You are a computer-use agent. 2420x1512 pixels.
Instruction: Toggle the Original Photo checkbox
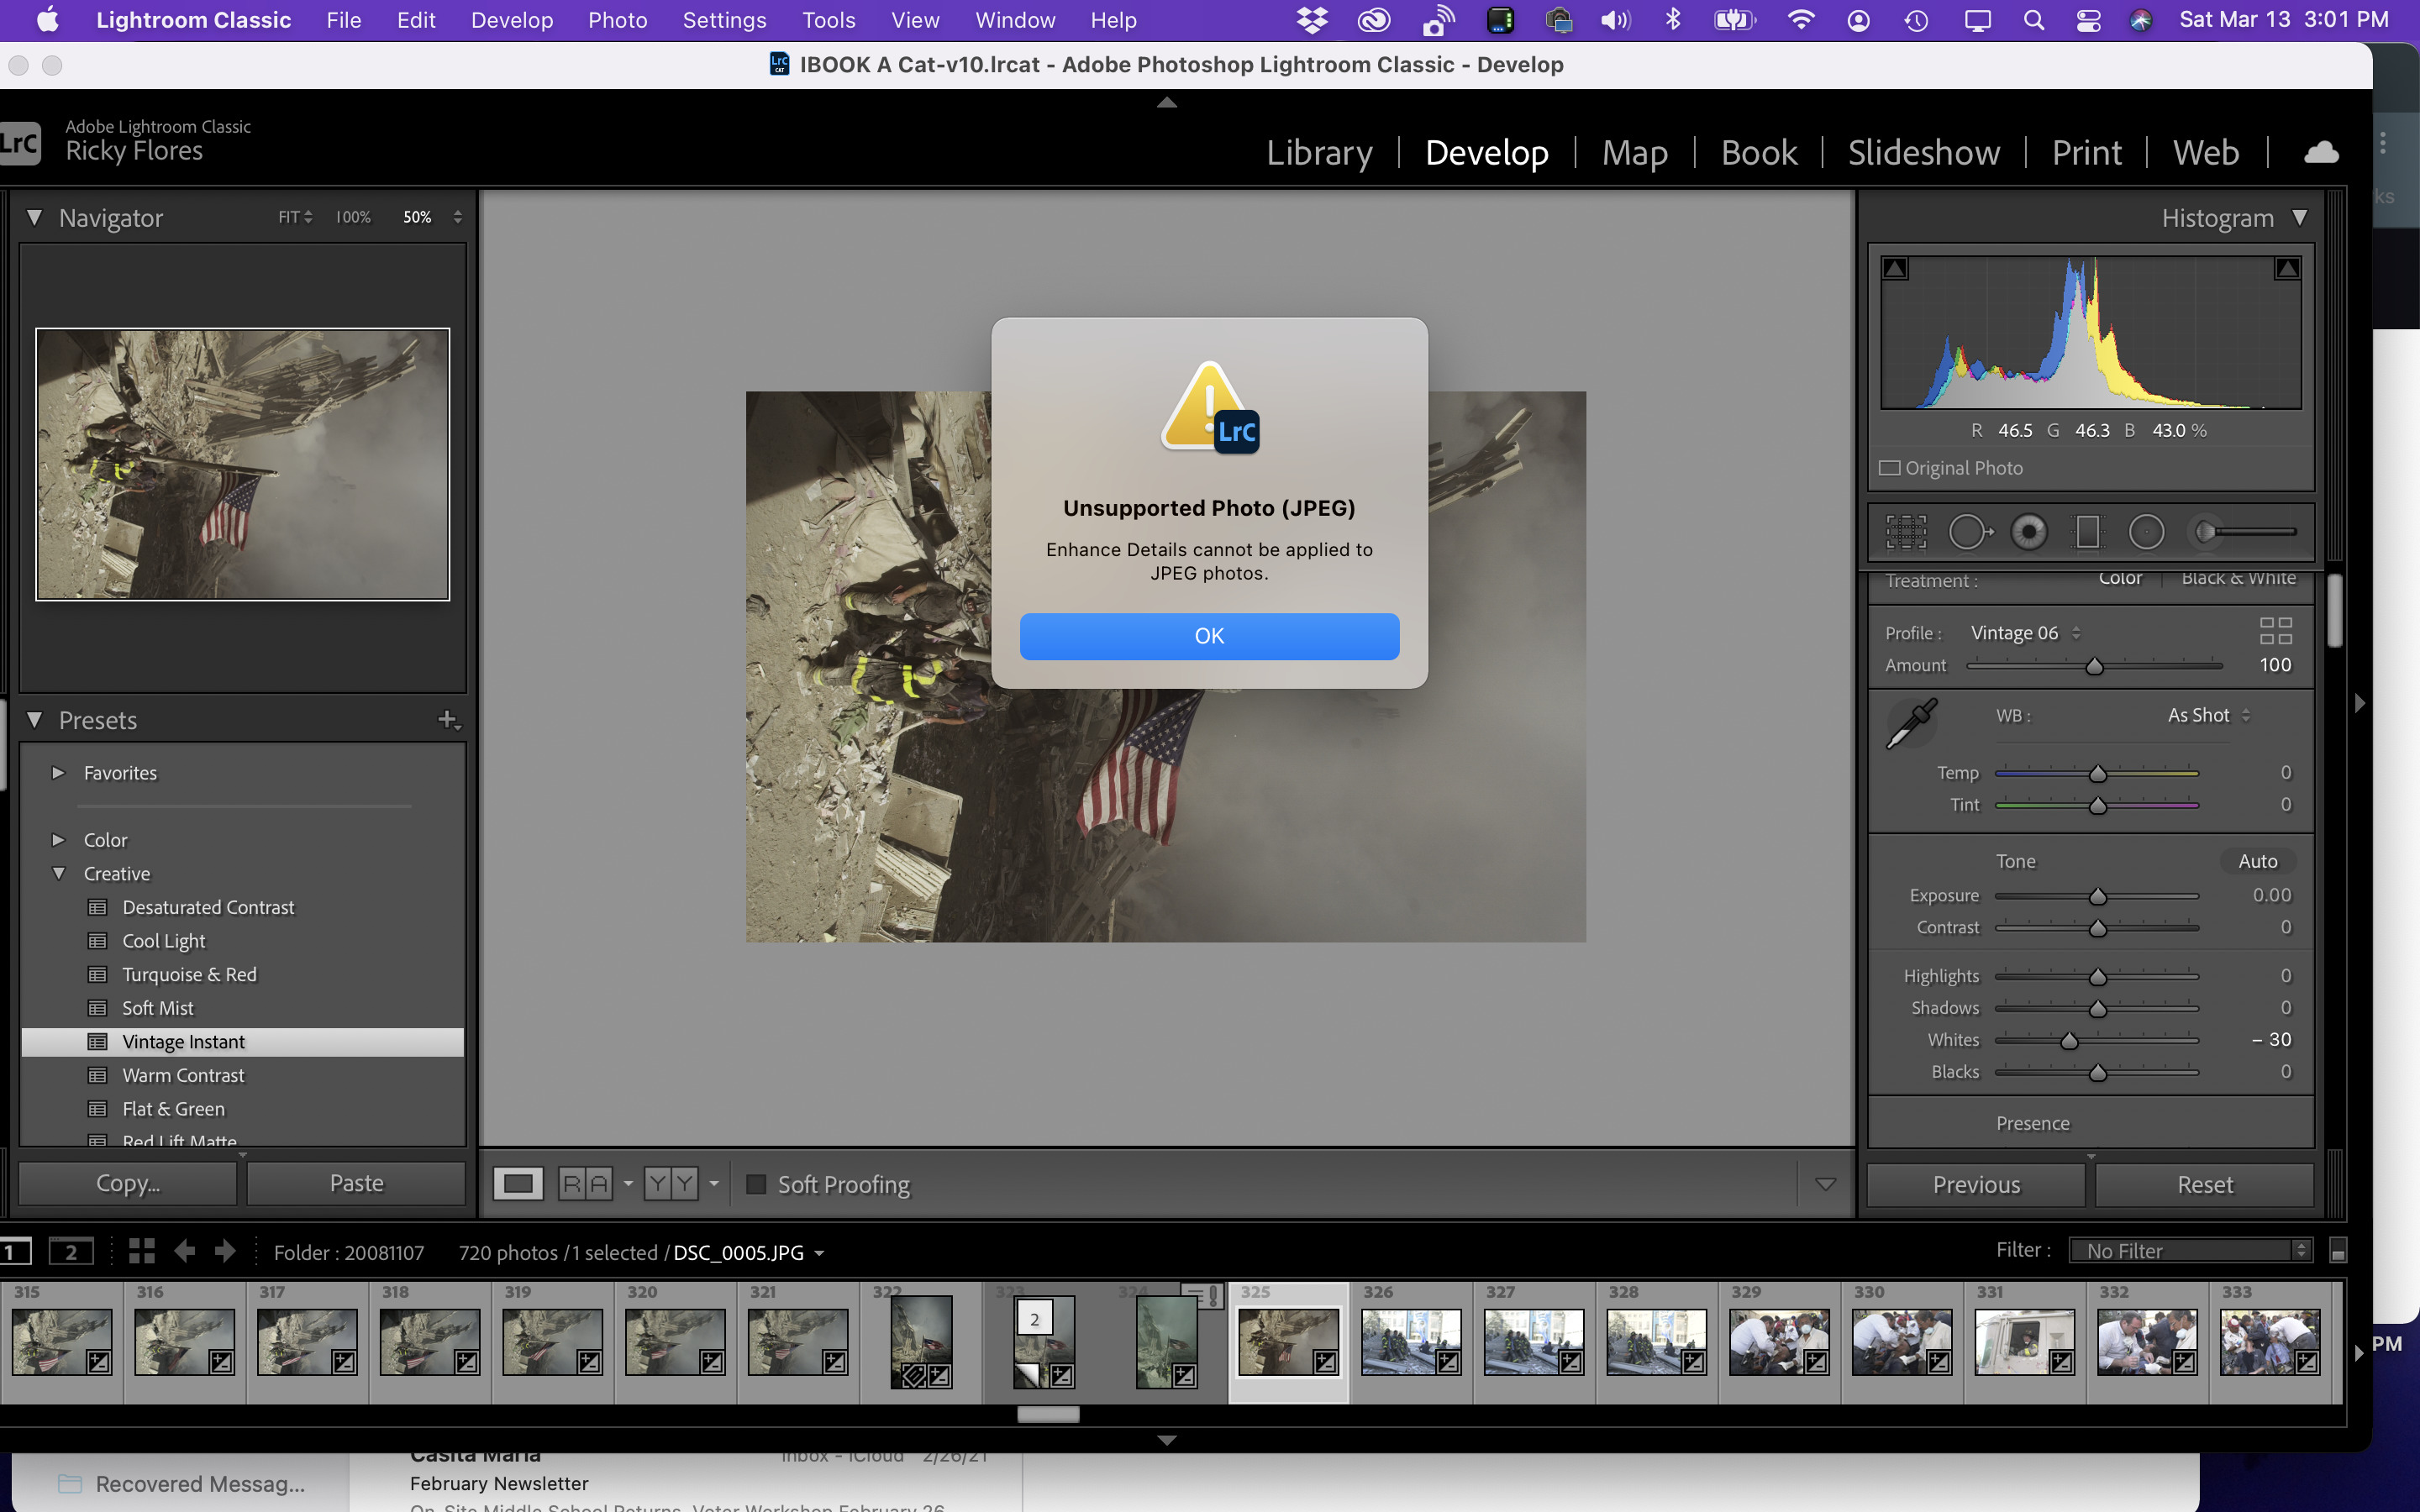1890,468
